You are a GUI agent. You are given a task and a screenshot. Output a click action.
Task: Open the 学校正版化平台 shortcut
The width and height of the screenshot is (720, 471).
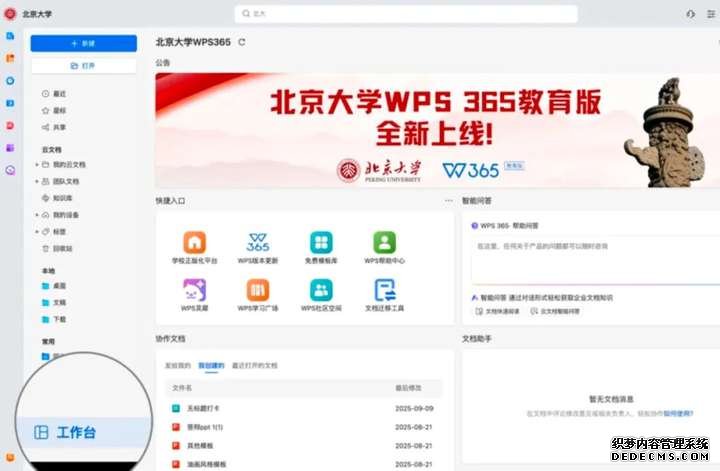195,248
